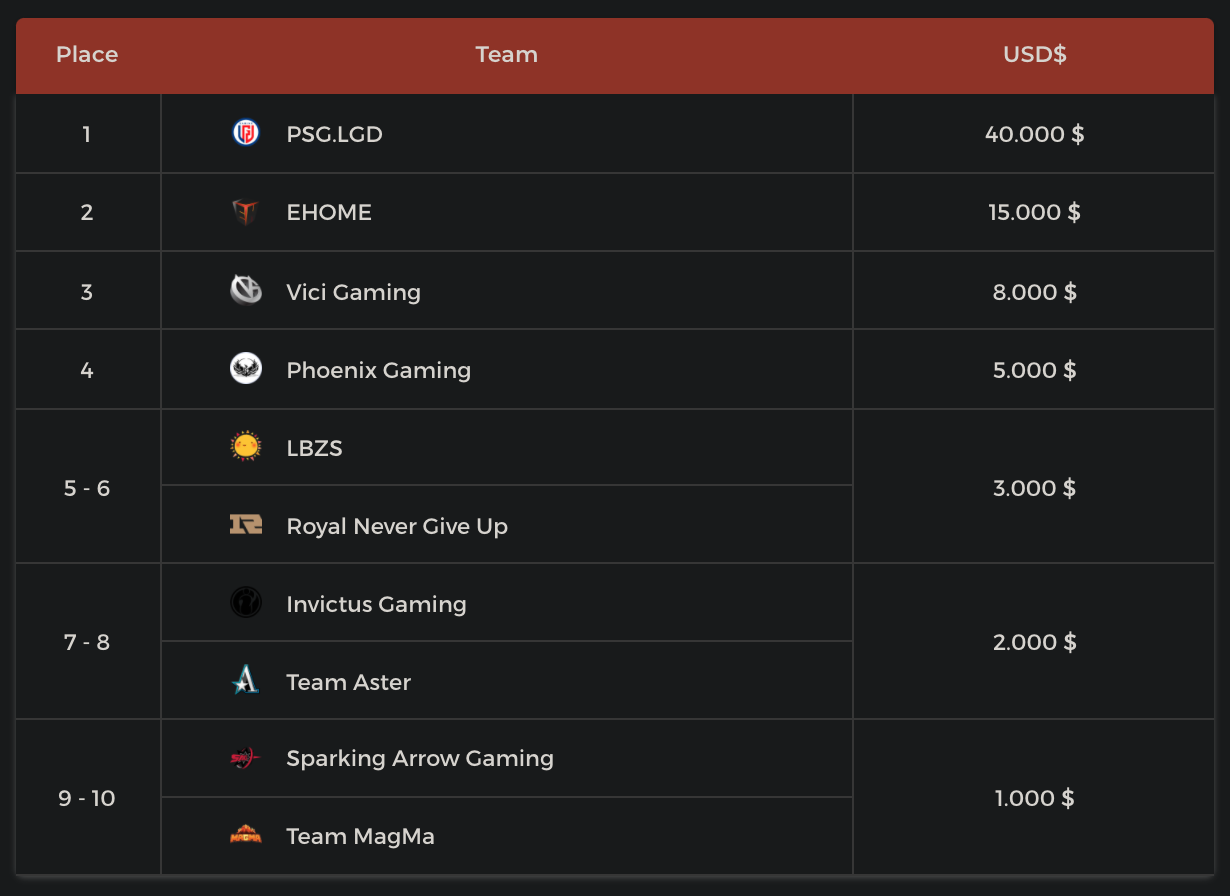Open Royal Never Give Up team link

(397, 526)
